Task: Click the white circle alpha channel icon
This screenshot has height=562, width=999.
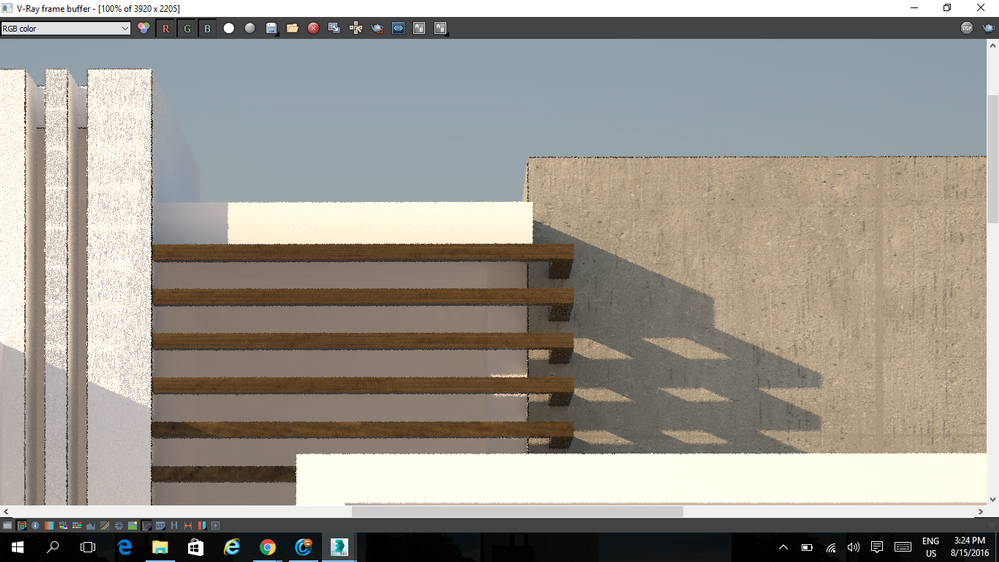Action: 229,29
